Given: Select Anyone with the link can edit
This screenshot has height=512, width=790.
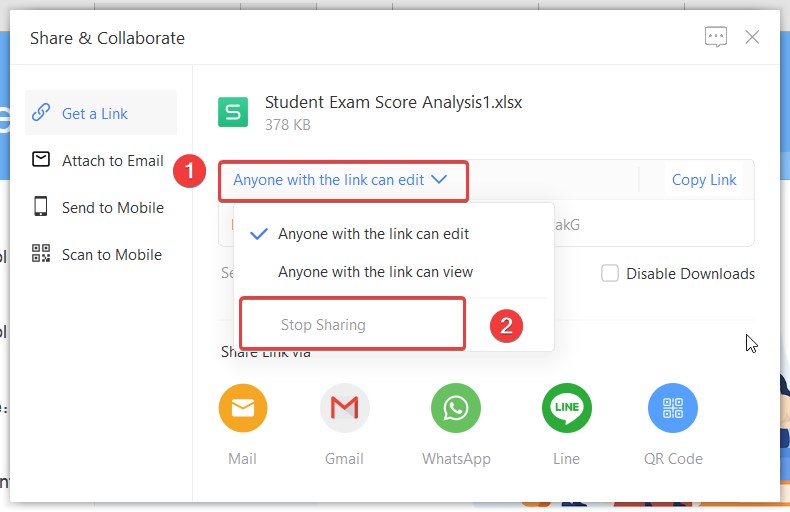Looking at the screenshot, I should tap(373, 234).
